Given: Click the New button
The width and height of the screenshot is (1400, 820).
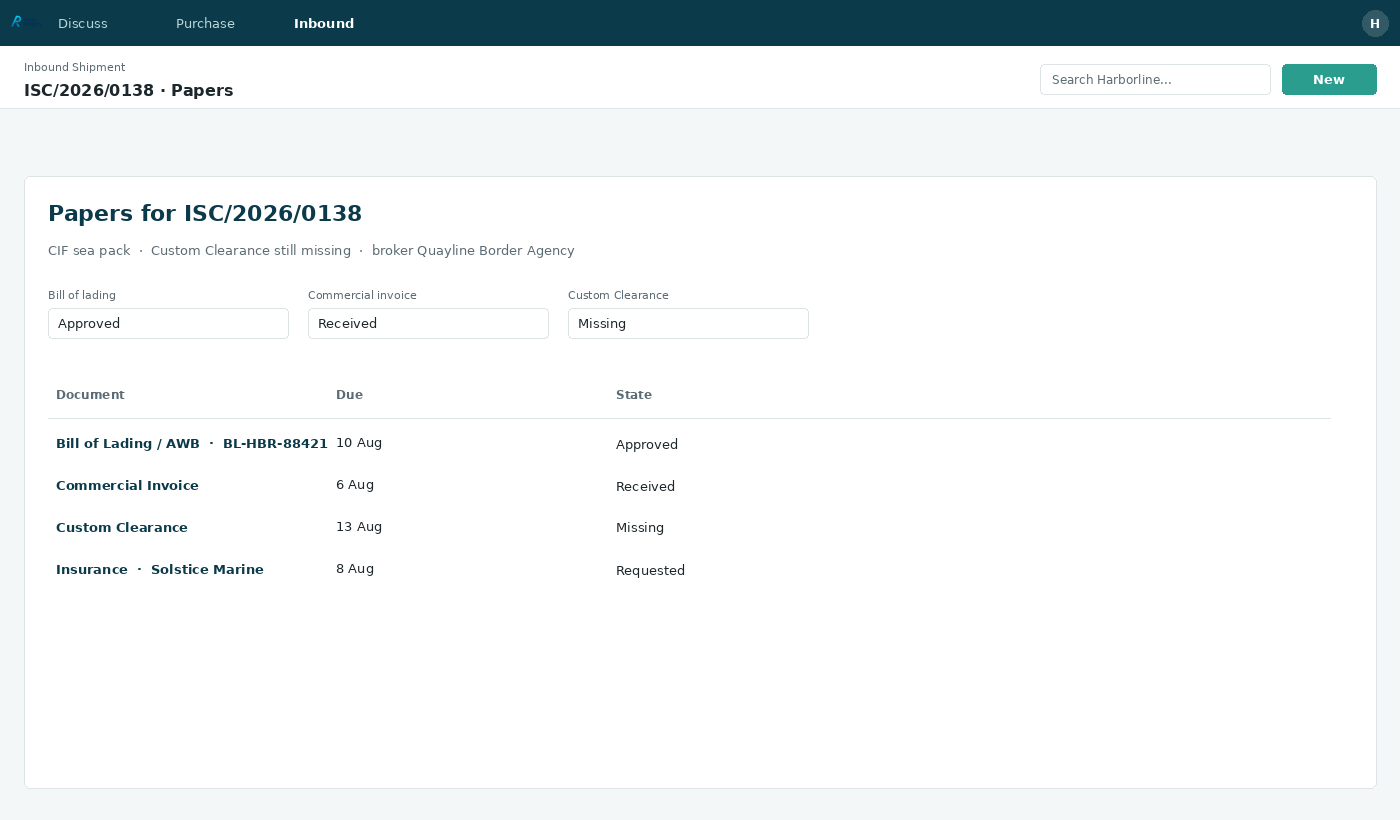Looking at the screenshot, I should click(1329, 79).
